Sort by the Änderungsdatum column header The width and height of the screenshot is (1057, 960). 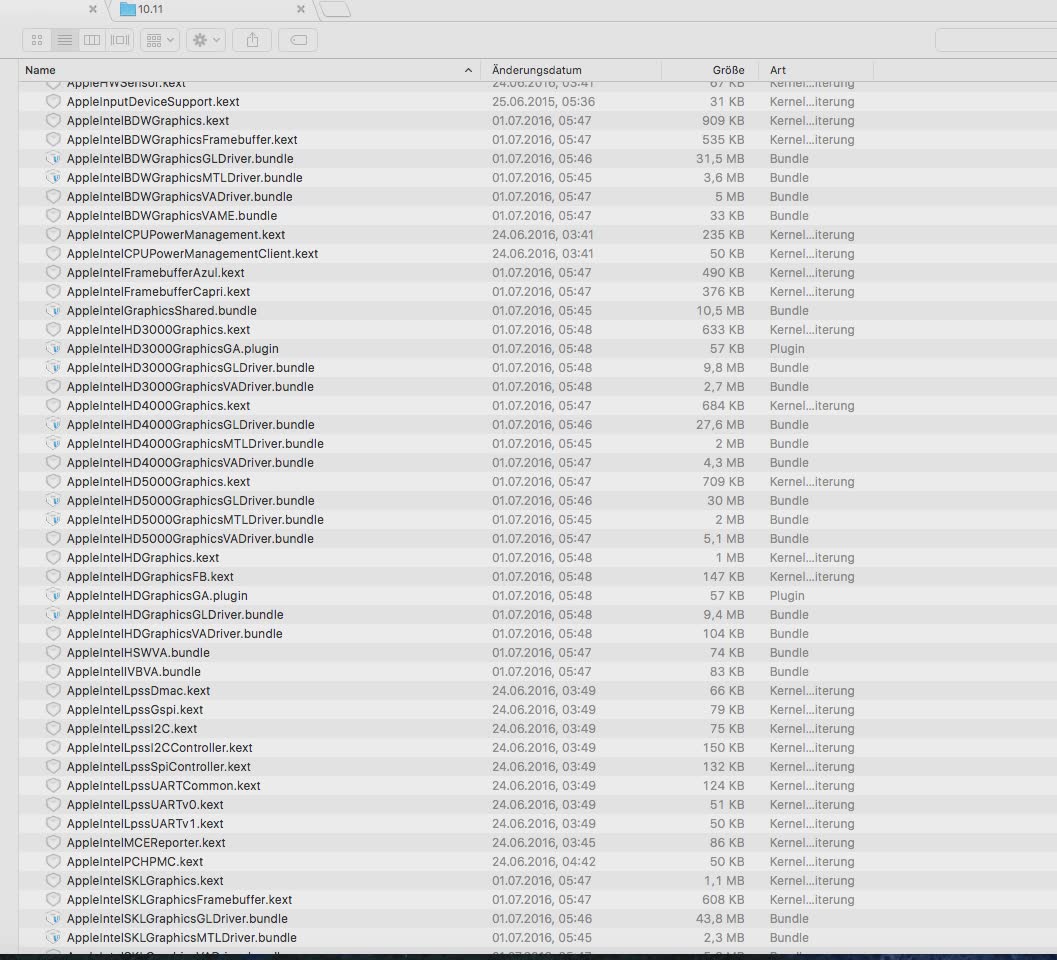point(537,70)
